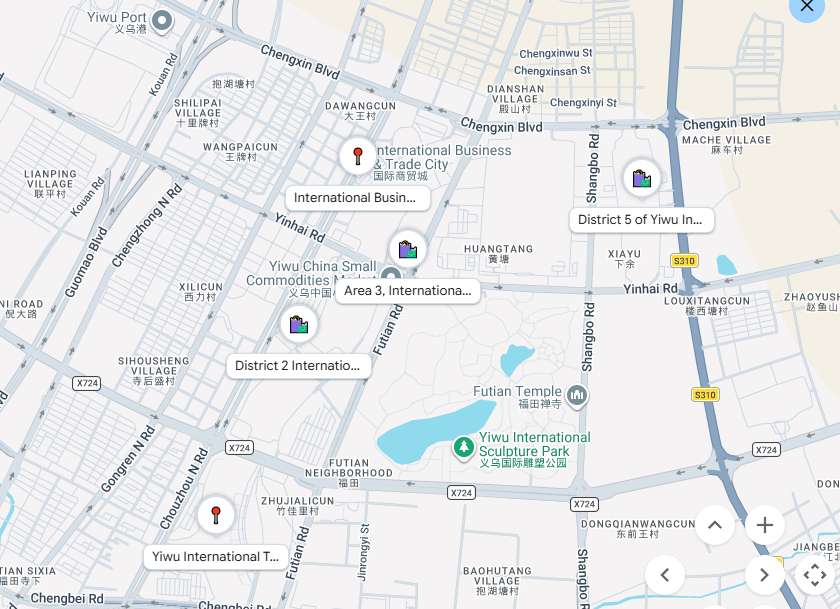Screen dimensions: 840x609
Task: Select the Yiwu International T... red pin marker
Action: tap(216, 515)
